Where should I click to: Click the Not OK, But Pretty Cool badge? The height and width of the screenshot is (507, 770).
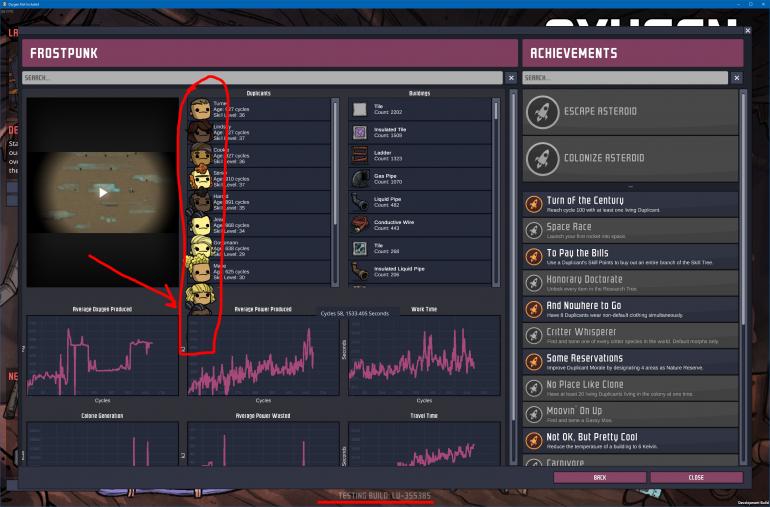(533, 441)
